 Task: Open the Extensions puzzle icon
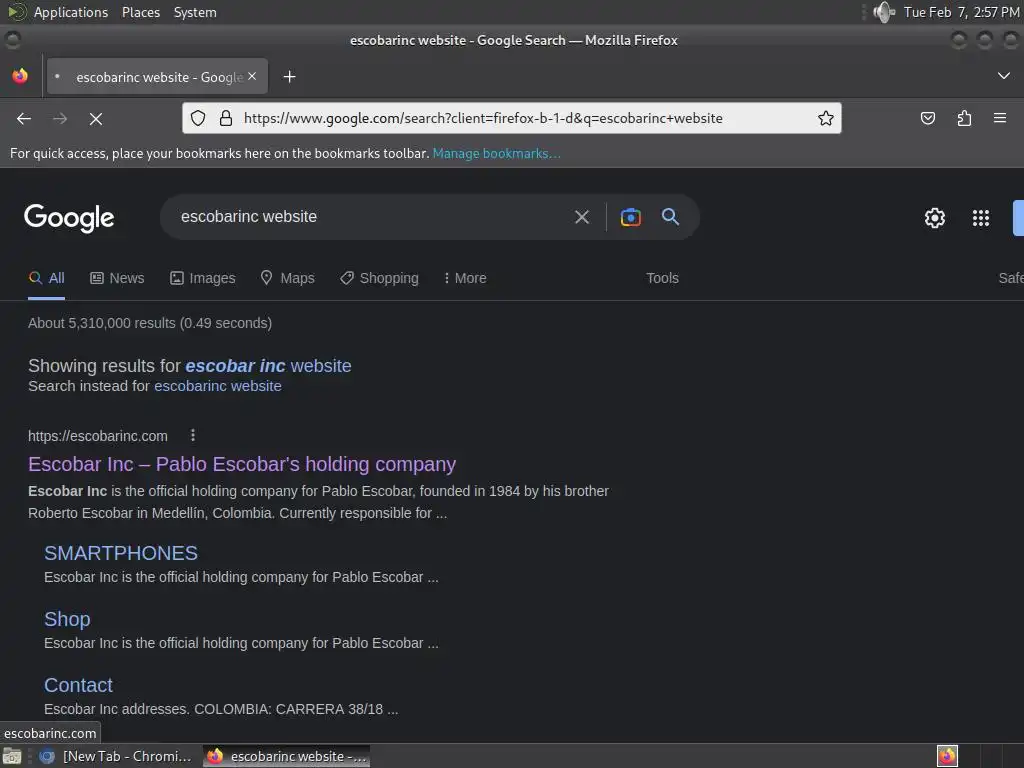[964, 118]
